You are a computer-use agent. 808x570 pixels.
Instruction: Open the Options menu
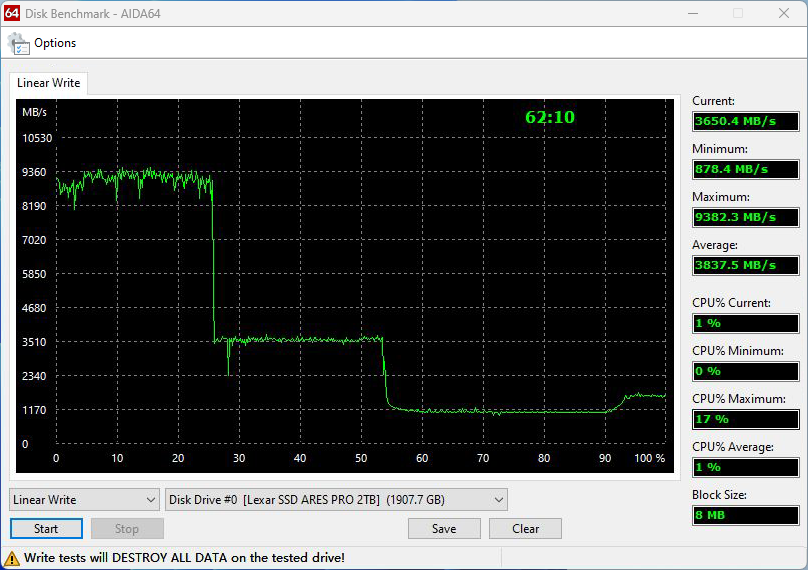[55, 43]
